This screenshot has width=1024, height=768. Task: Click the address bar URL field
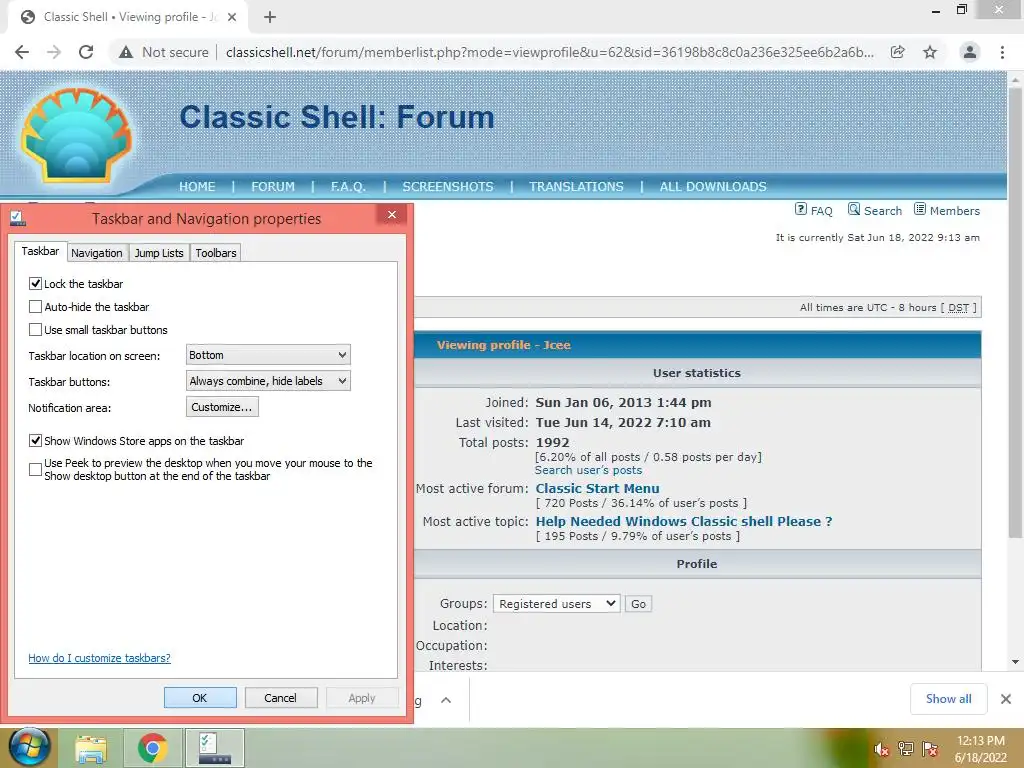click(549, 52)
